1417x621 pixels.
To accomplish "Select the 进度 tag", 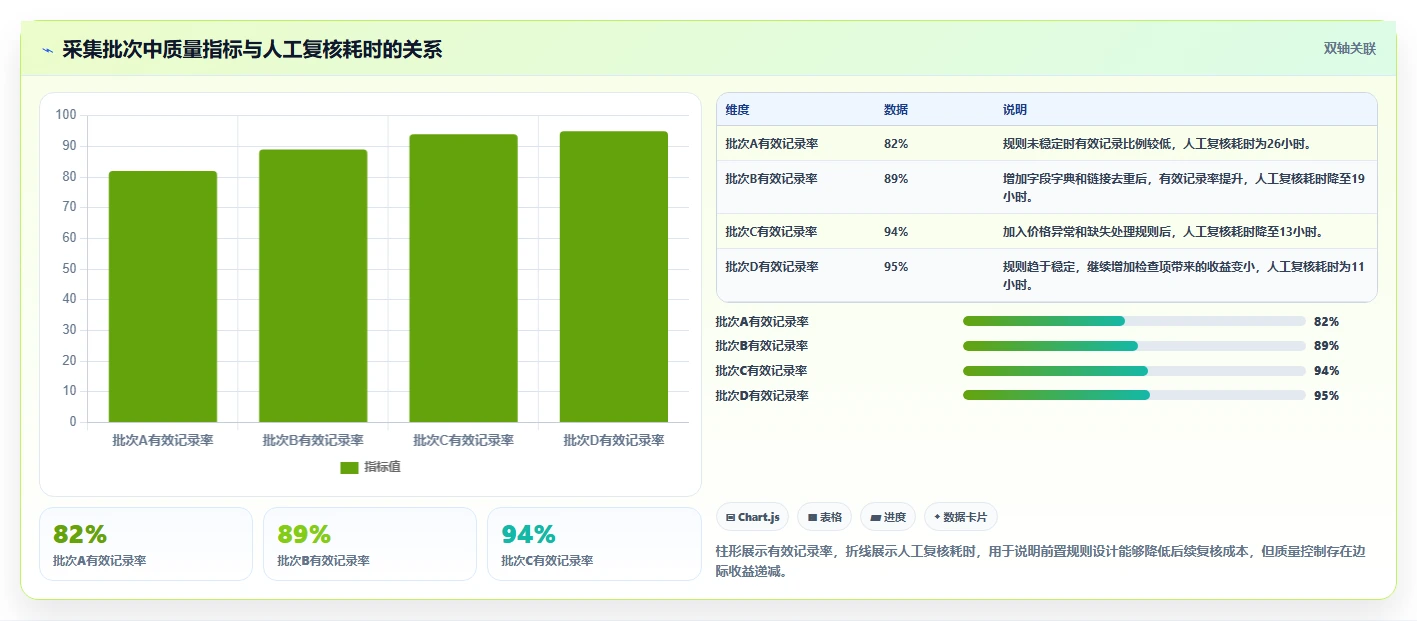I will (888, 517).
